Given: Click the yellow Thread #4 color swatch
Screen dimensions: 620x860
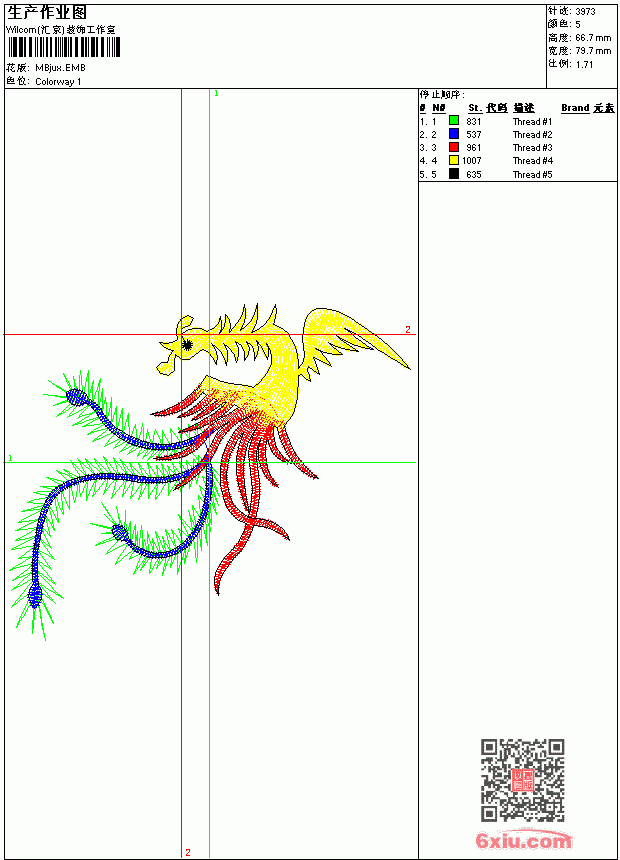Looking at the screenshot, I should 454,160.
